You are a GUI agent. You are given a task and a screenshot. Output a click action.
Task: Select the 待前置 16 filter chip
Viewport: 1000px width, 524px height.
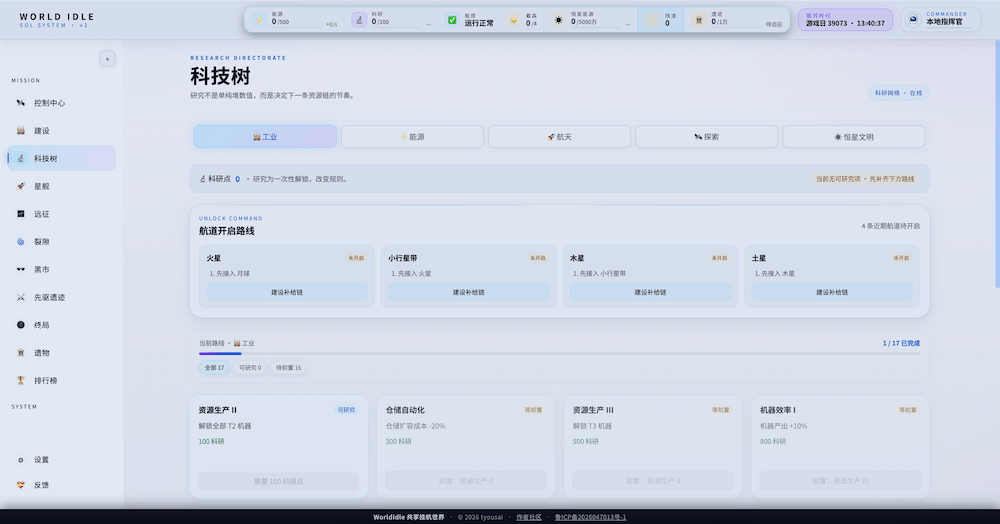[288, 368]
